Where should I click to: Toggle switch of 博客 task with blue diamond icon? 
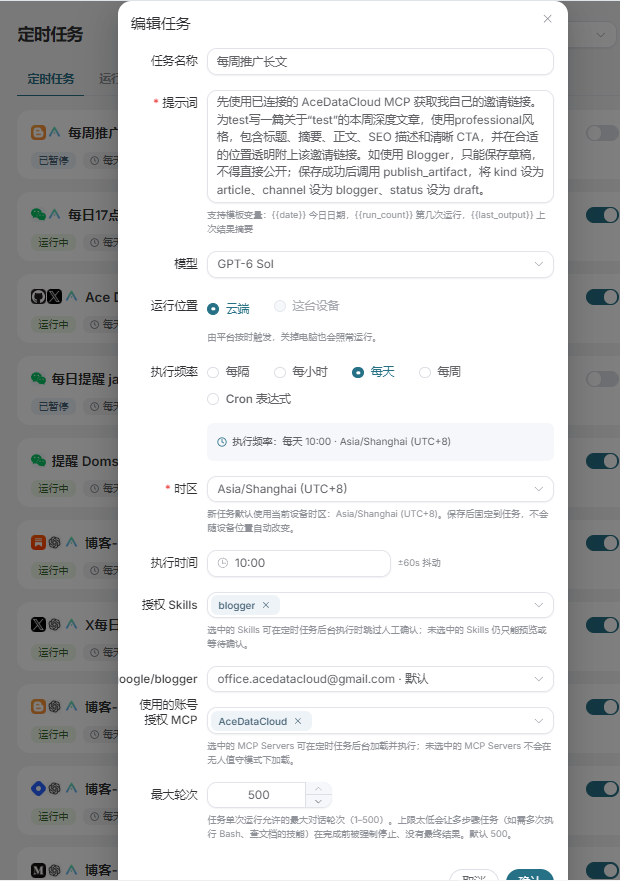coord(602,789)
